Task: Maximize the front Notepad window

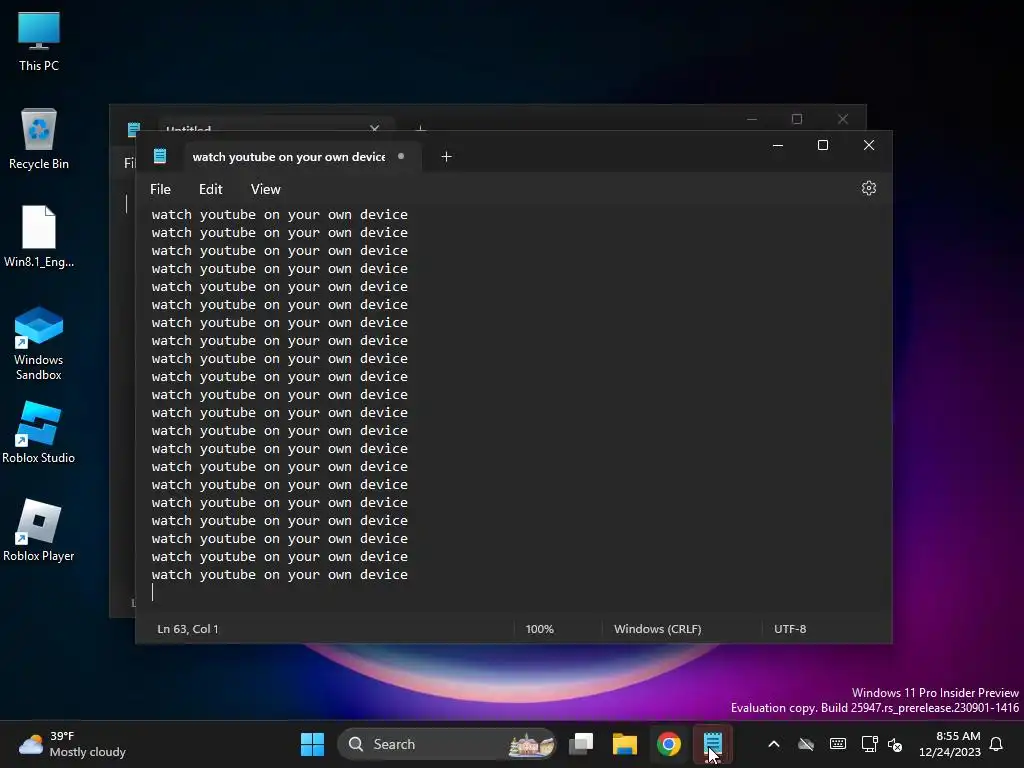Action: tap(823, 145)
